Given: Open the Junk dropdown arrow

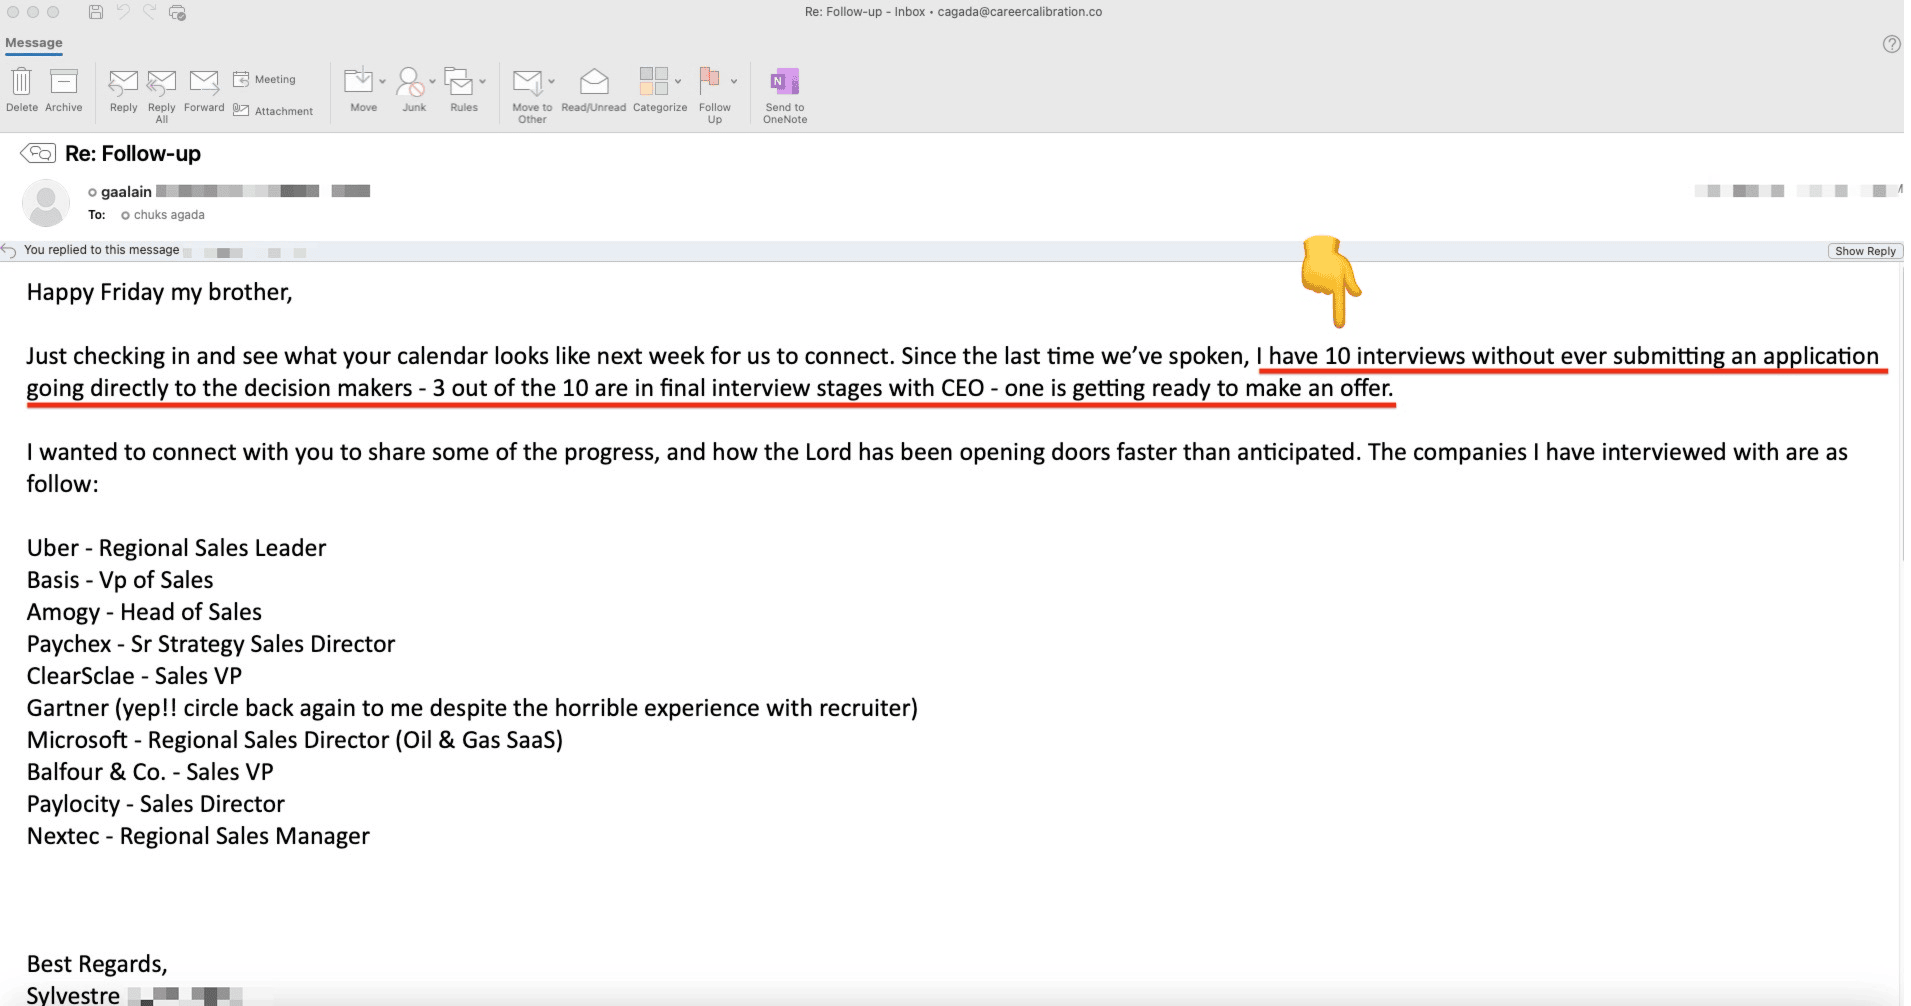Looking at the screenshot, I should click(x=432, y=81).
